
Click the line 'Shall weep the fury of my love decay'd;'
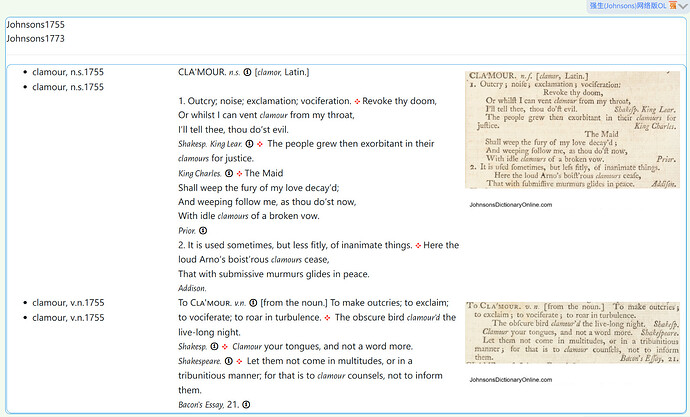coord(259,188)
